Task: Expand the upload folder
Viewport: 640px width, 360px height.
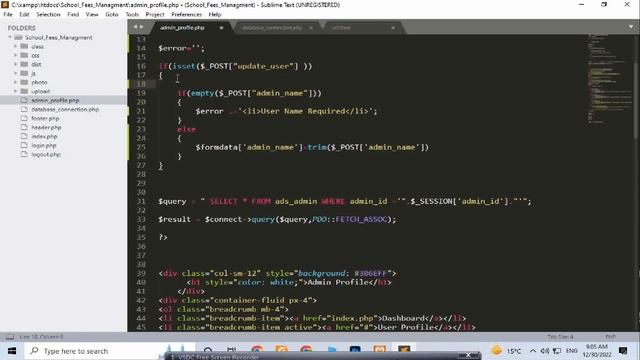Action: click(16, 91)
